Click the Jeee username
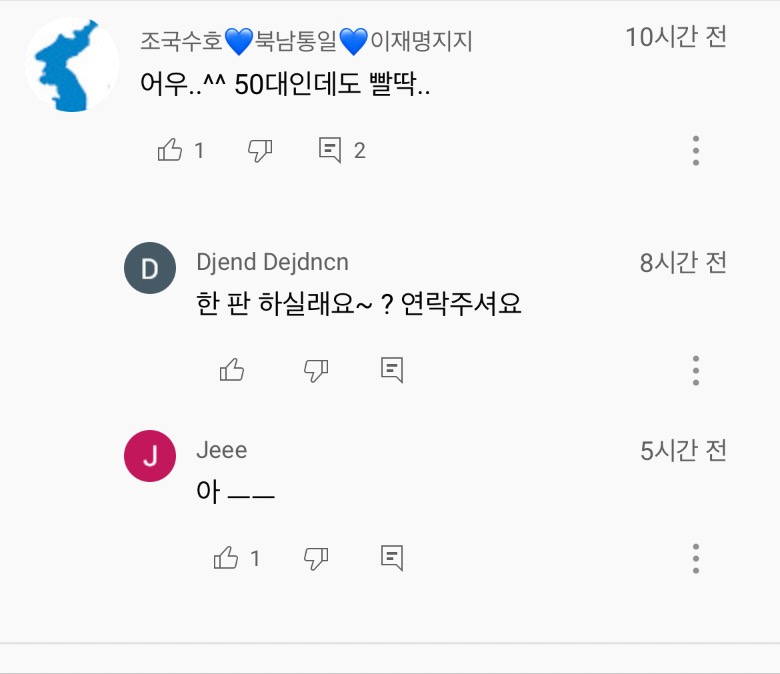Screen dimensions: 780x674 click(221, 450)
